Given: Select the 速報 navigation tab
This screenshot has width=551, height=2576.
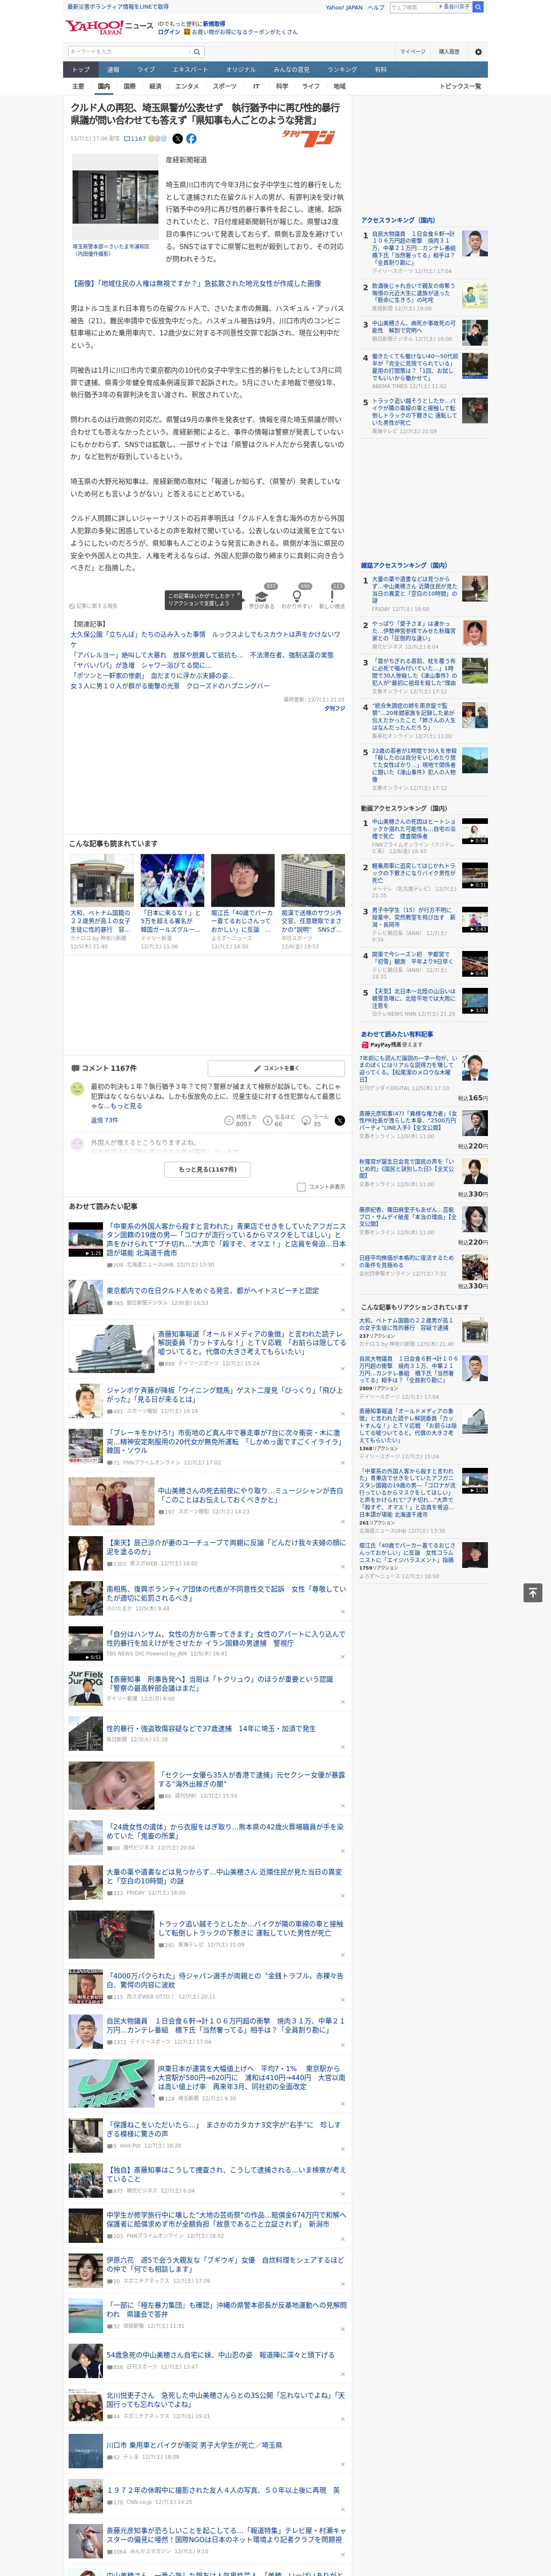Looking at the screenshot, I should 113,70.
